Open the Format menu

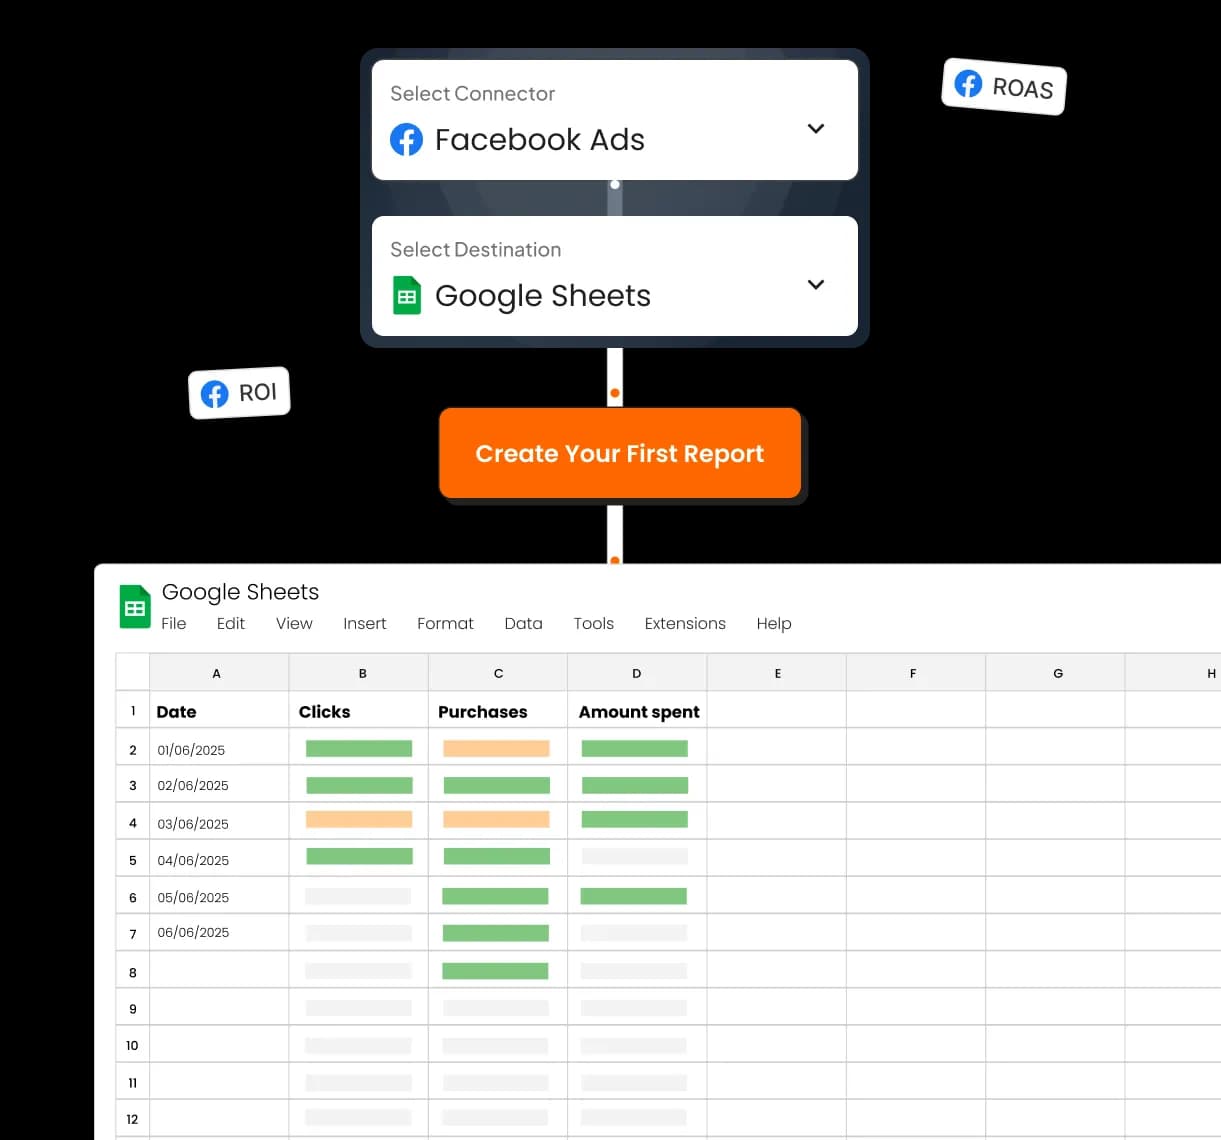pos(445,624)
